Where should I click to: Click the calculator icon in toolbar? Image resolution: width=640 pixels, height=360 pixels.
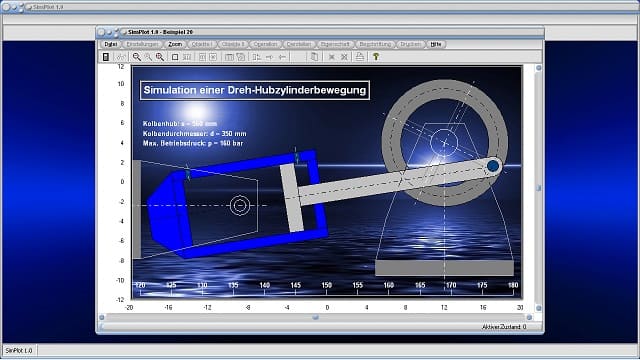click(106, 57)
